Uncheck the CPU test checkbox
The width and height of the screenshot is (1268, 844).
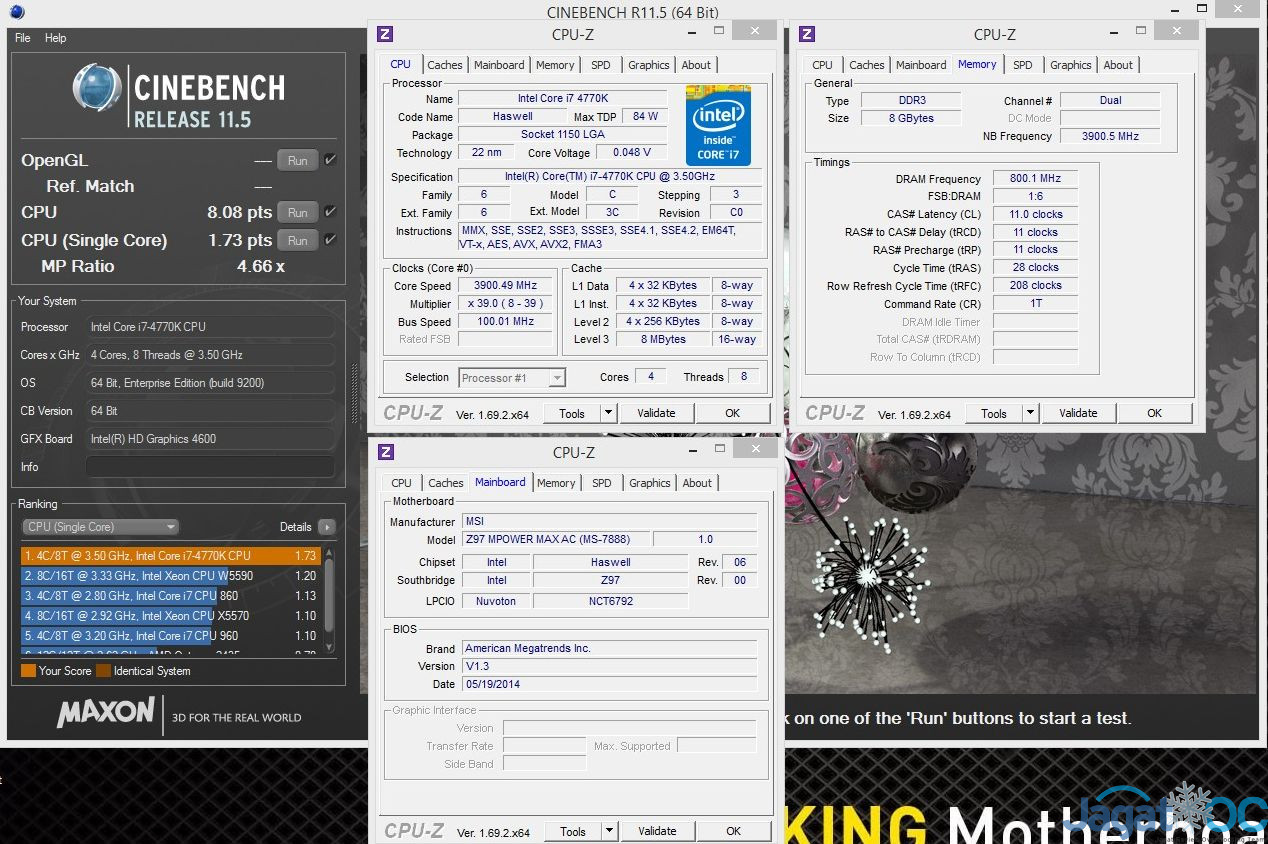[330, 212]
